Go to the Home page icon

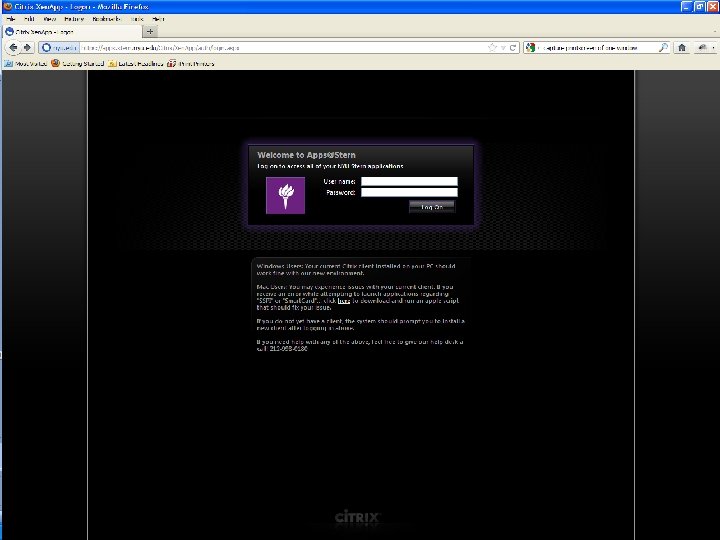(682, 47)
